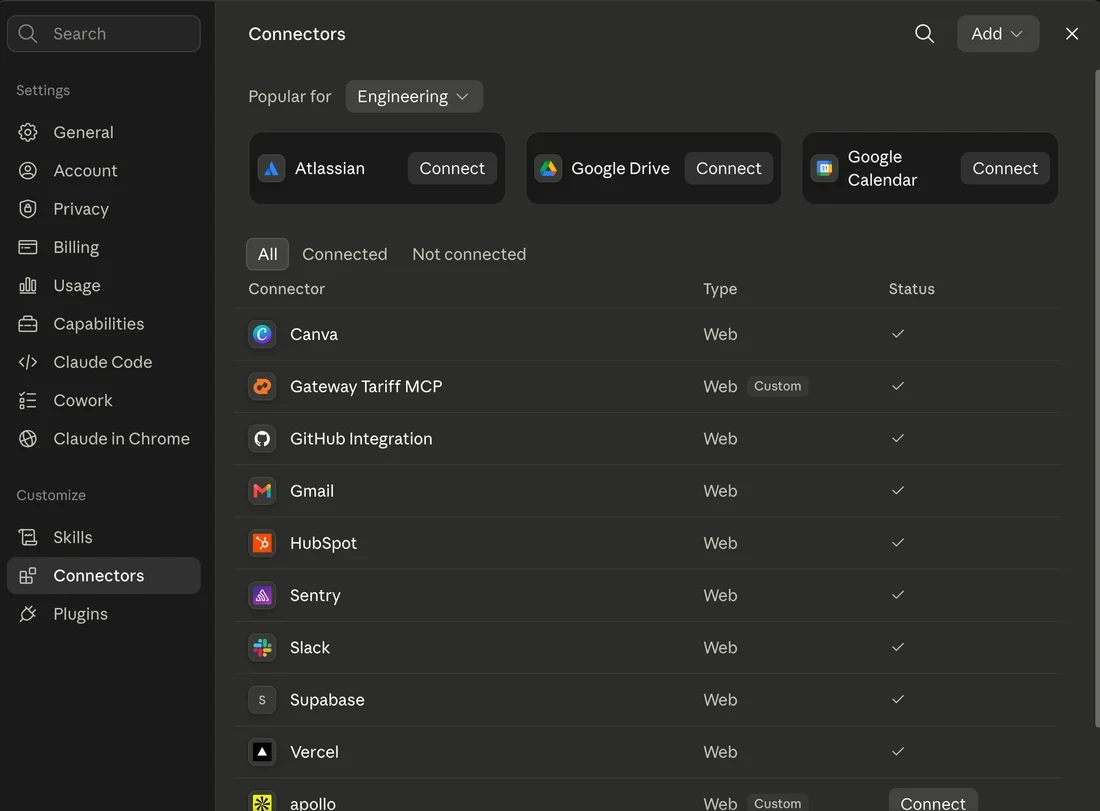Click the Gmail connector icon

(262, 491)
